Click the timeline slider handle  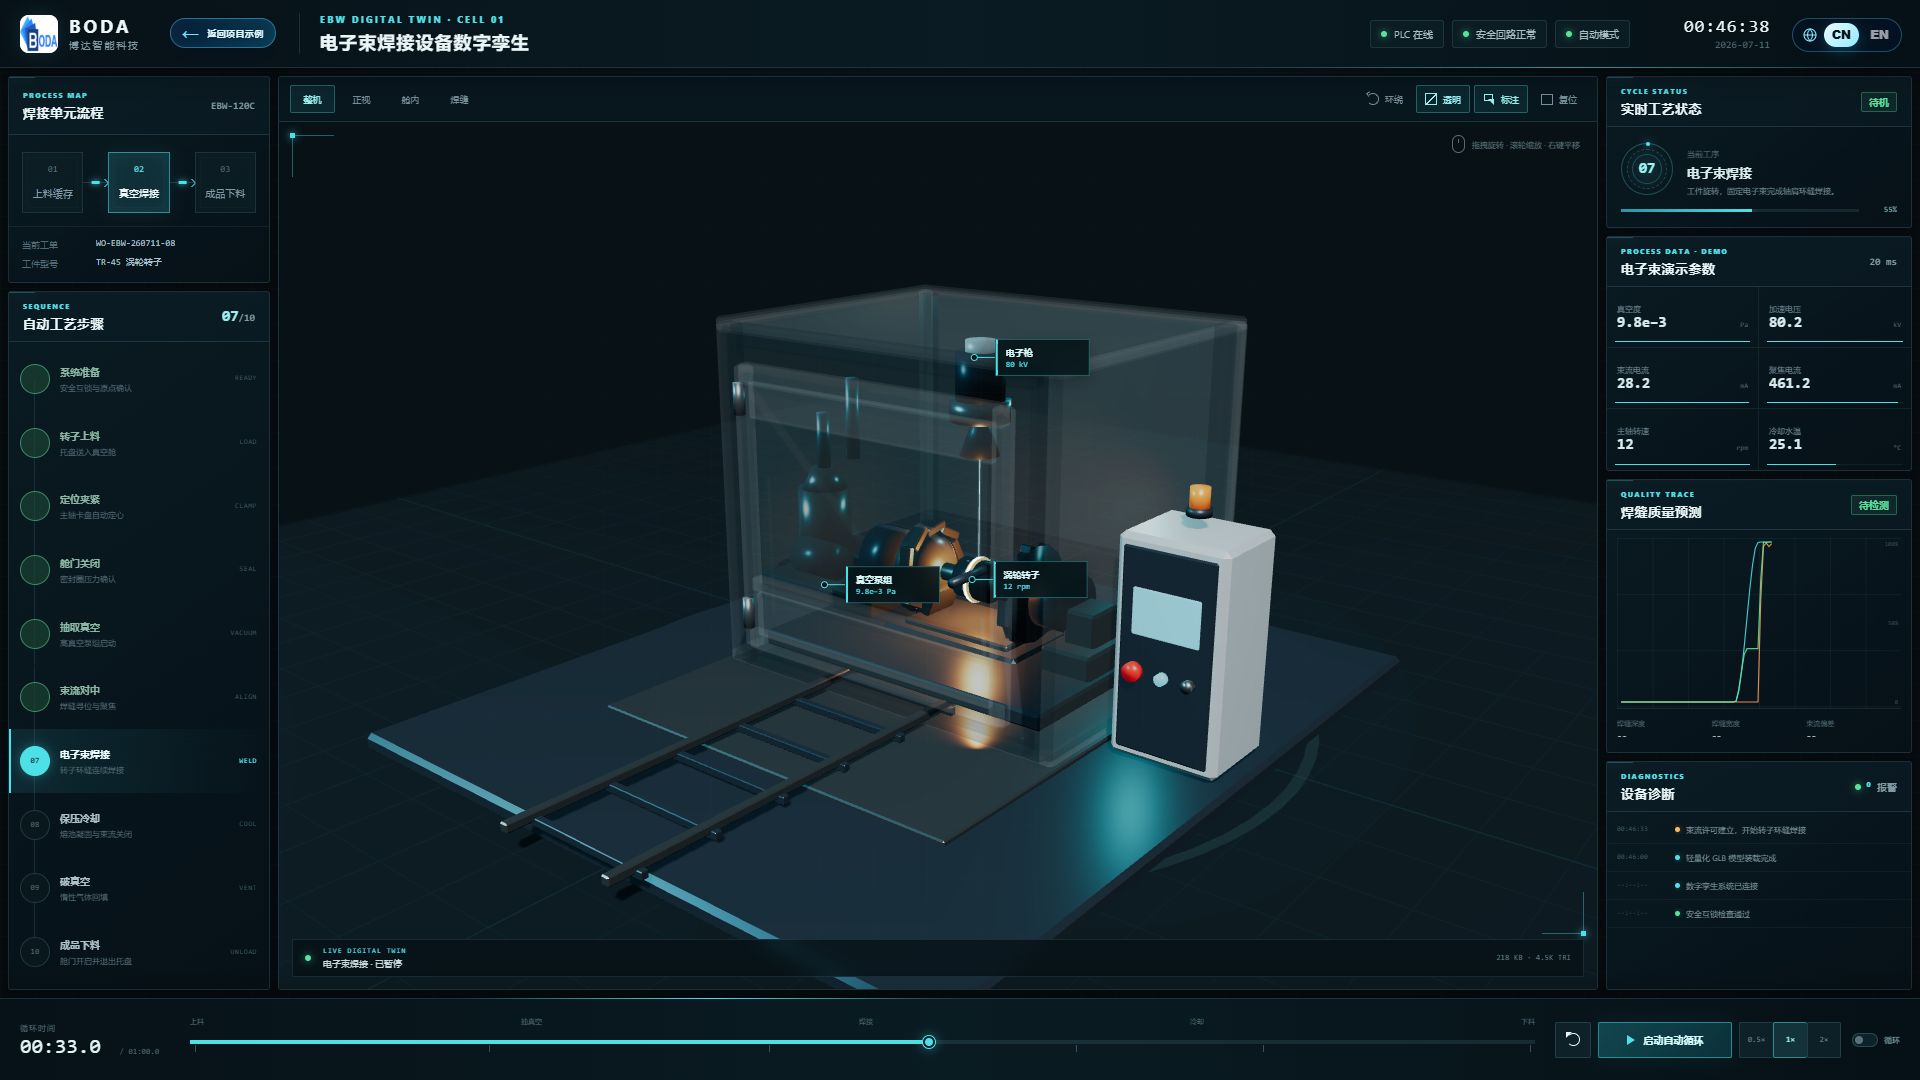click(929, 1042)
